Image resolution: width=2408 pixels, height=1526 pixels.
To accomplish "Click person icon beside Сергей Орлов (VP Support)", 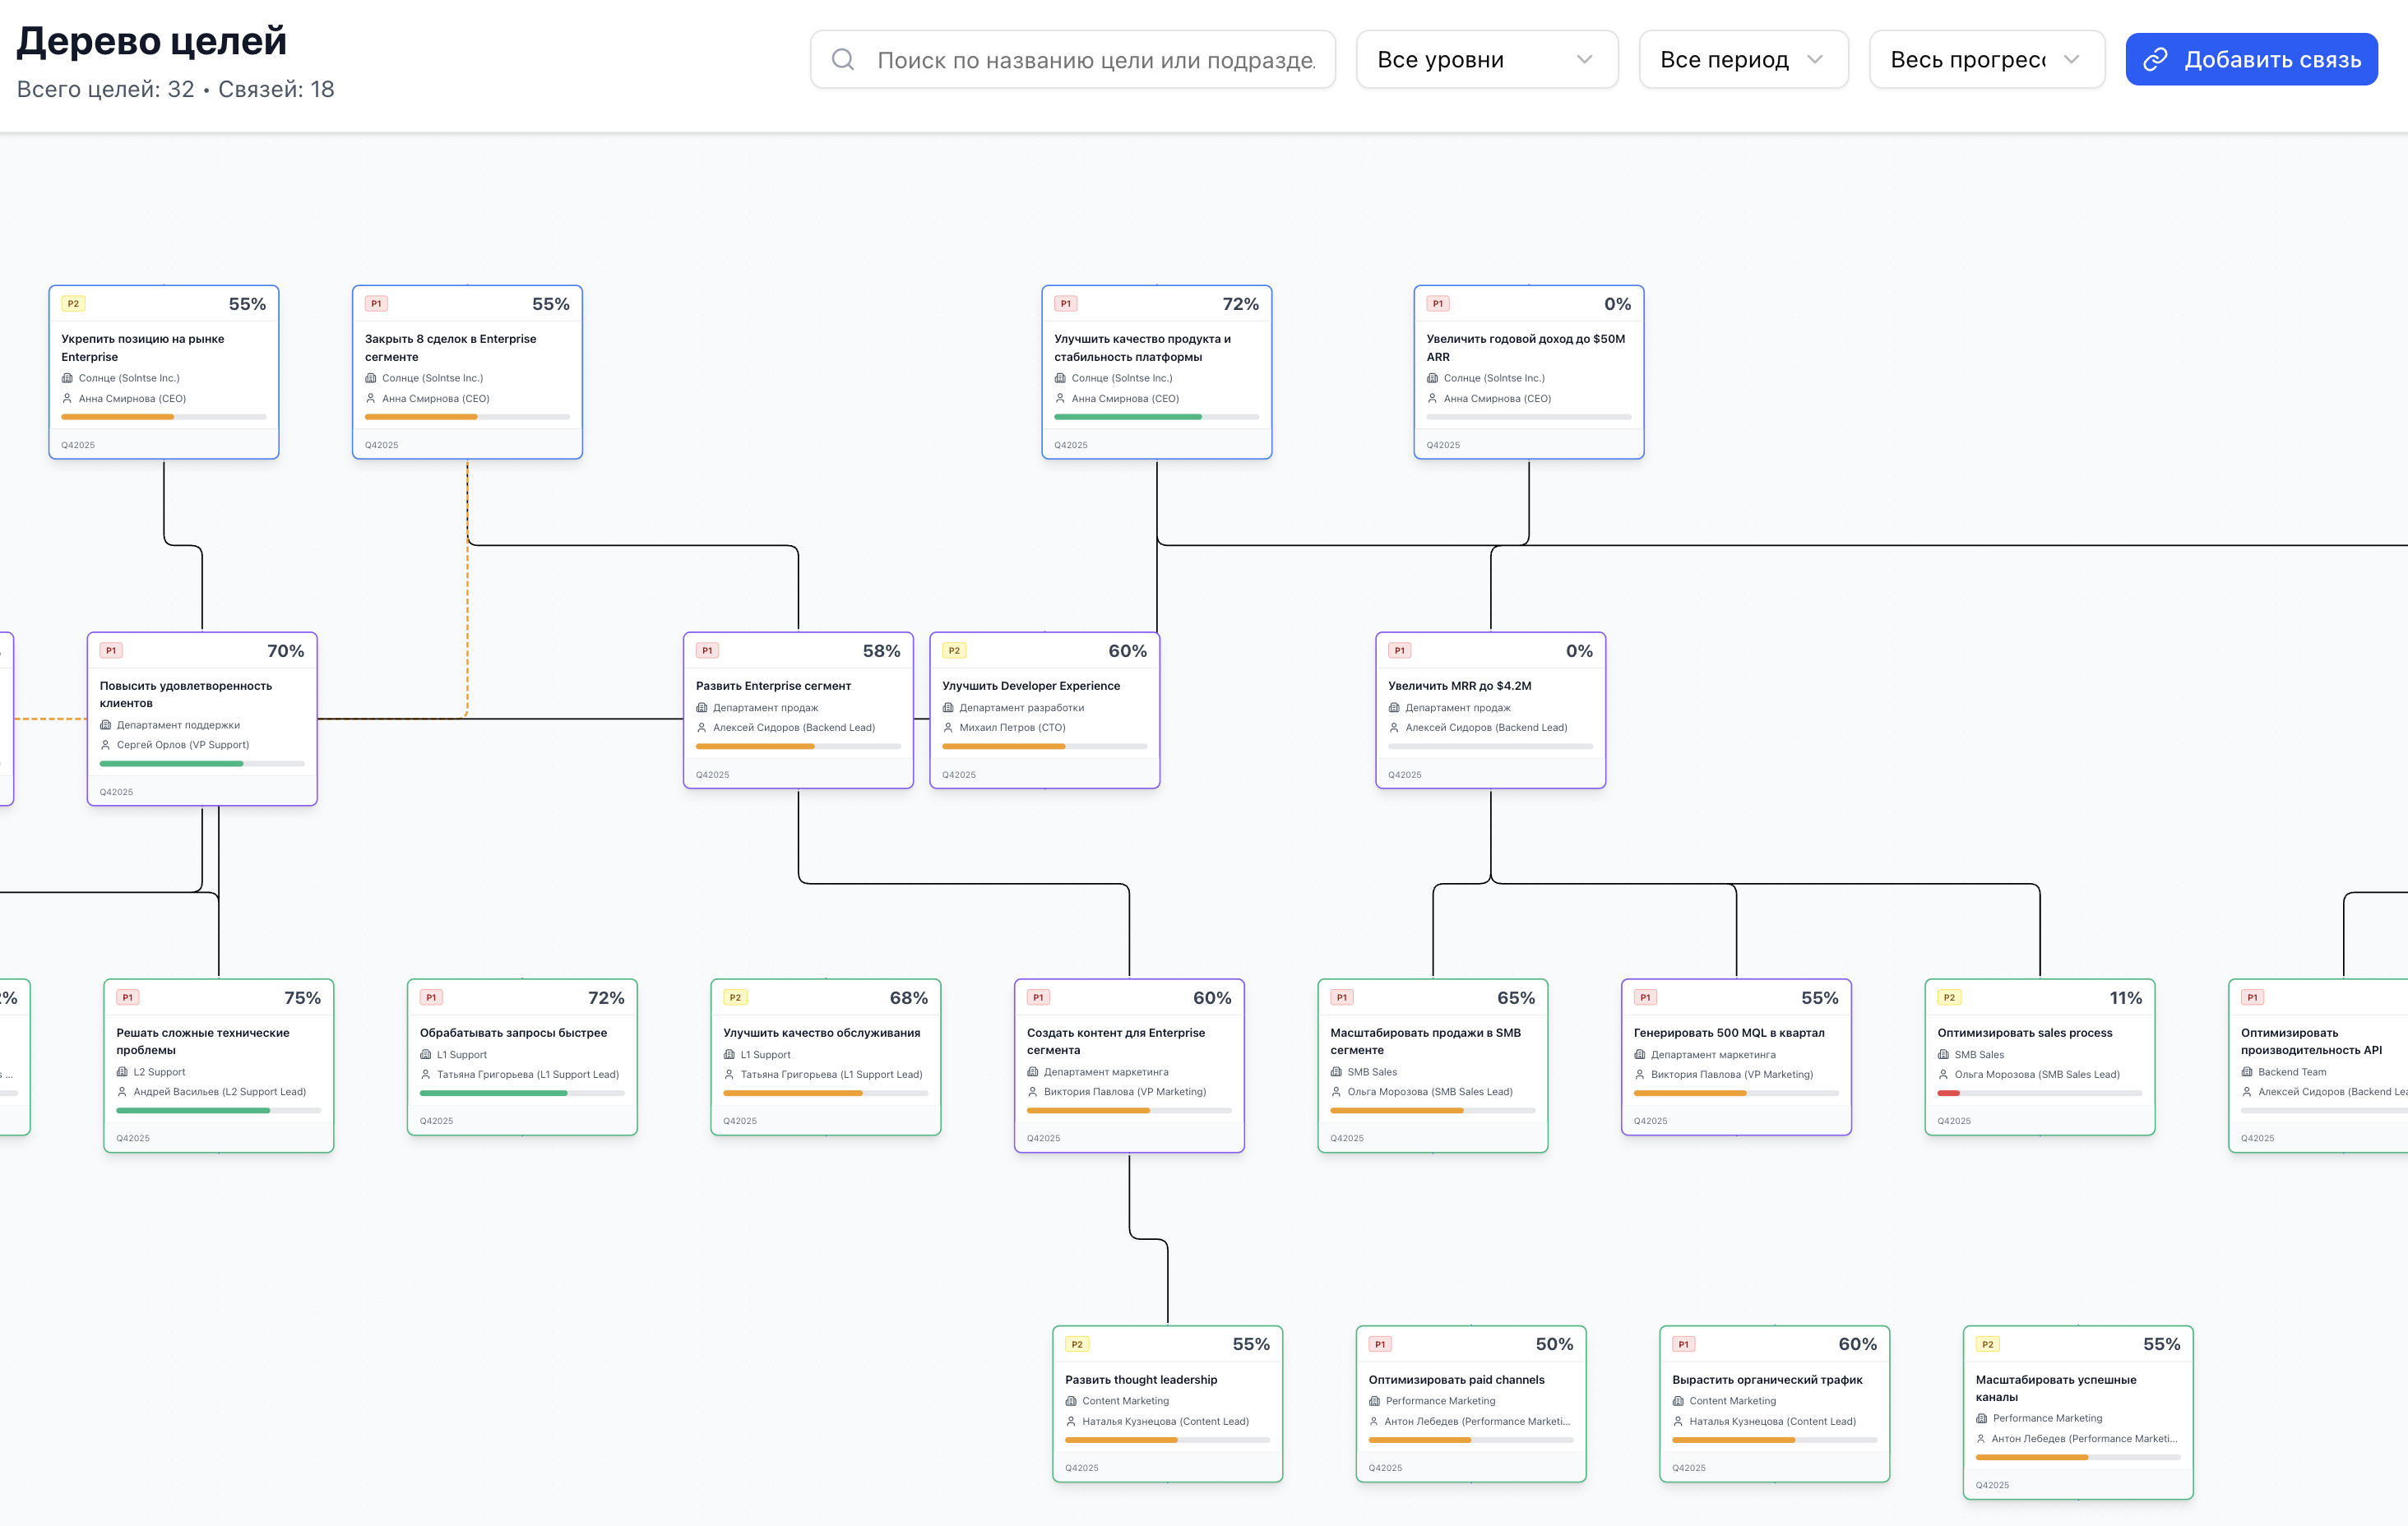I will (105, 745).
